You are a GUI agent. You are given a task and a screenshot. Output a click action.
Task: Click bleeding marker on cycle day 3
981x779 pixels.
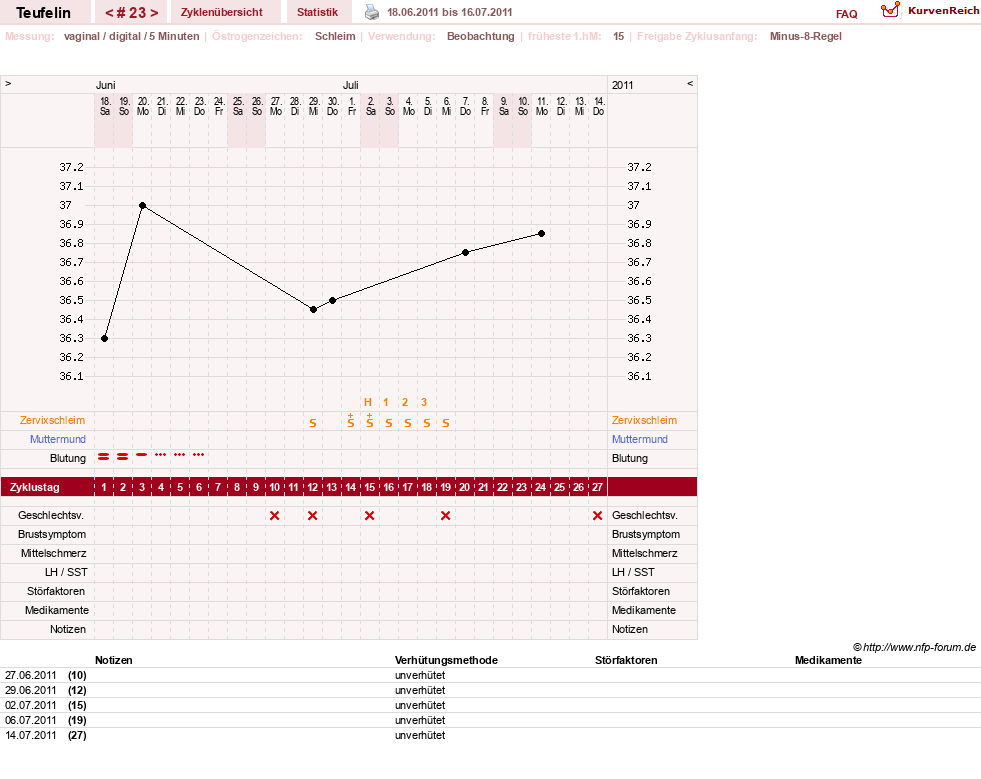(141, 454)
